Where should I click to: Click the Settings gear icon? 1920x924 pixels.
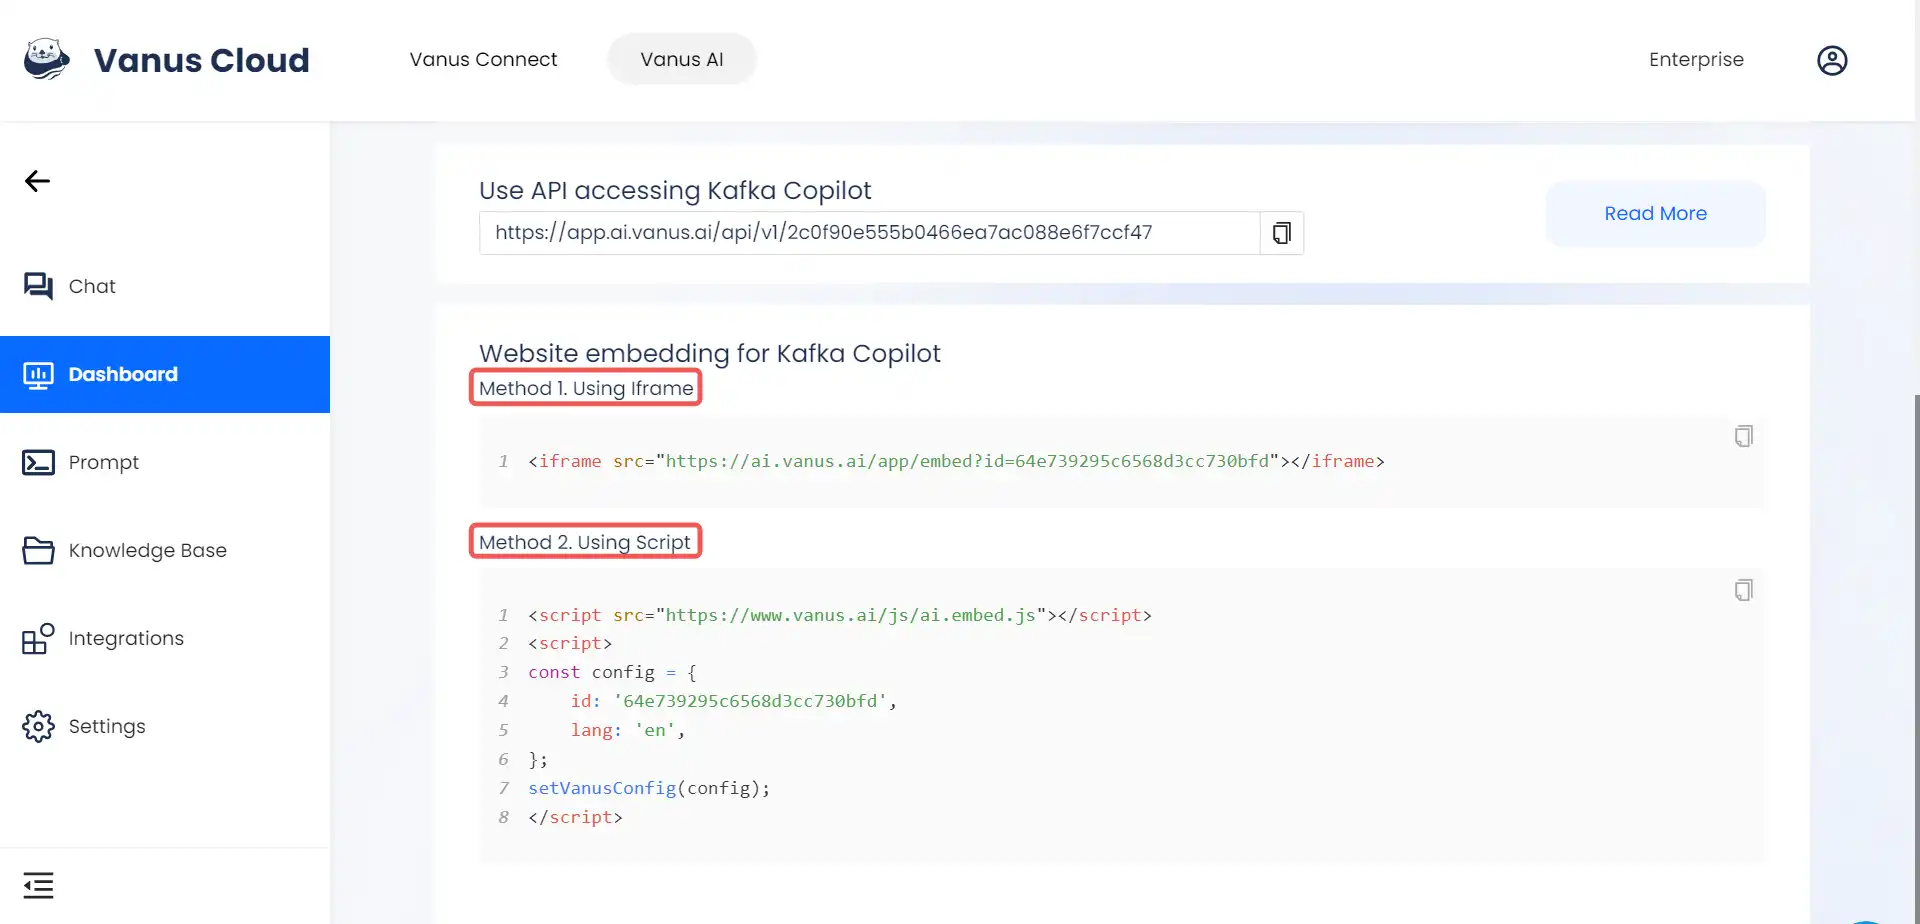pos(38,726)
